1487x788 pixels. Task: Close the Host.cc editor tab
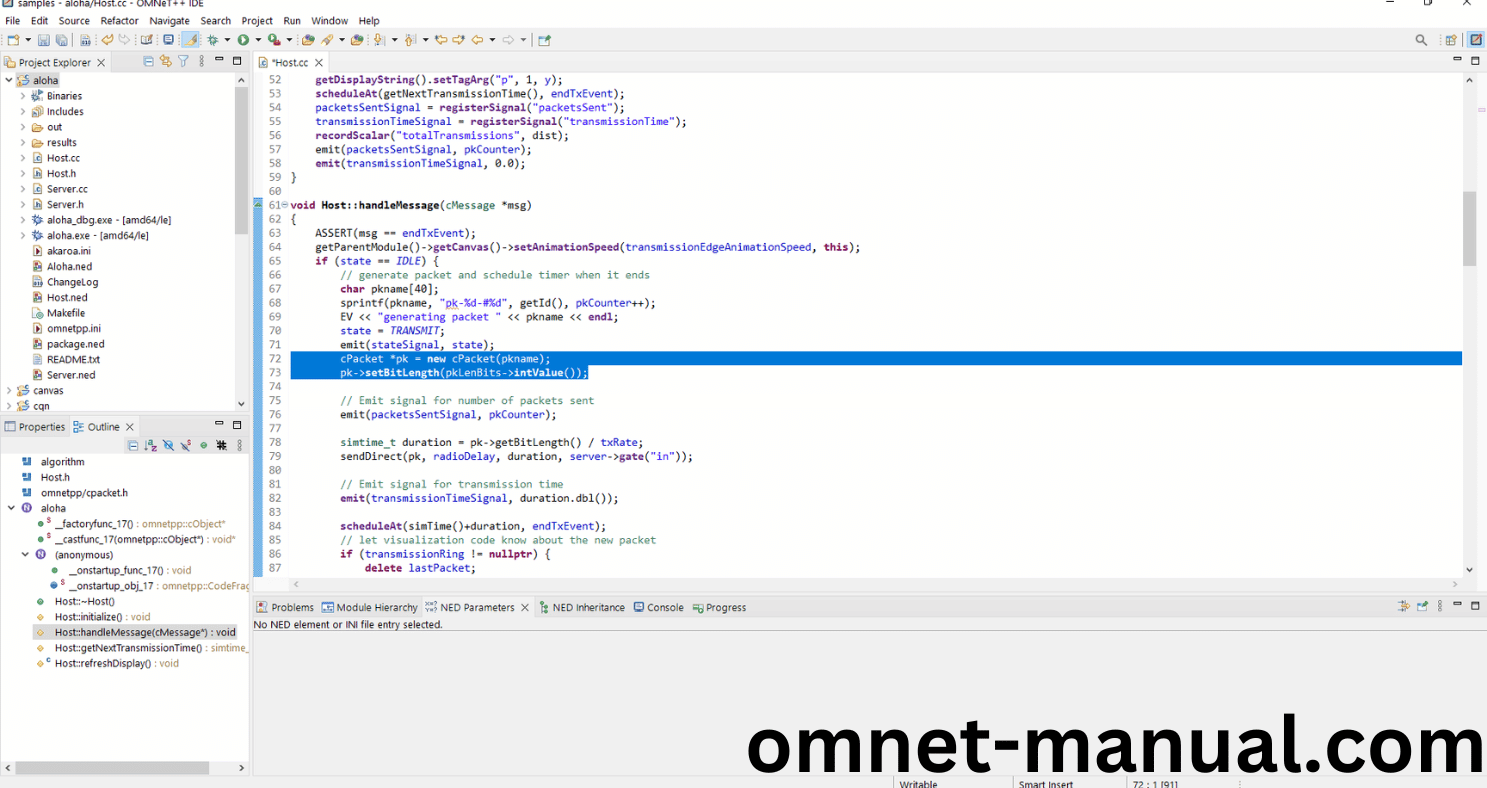(318, 62)
